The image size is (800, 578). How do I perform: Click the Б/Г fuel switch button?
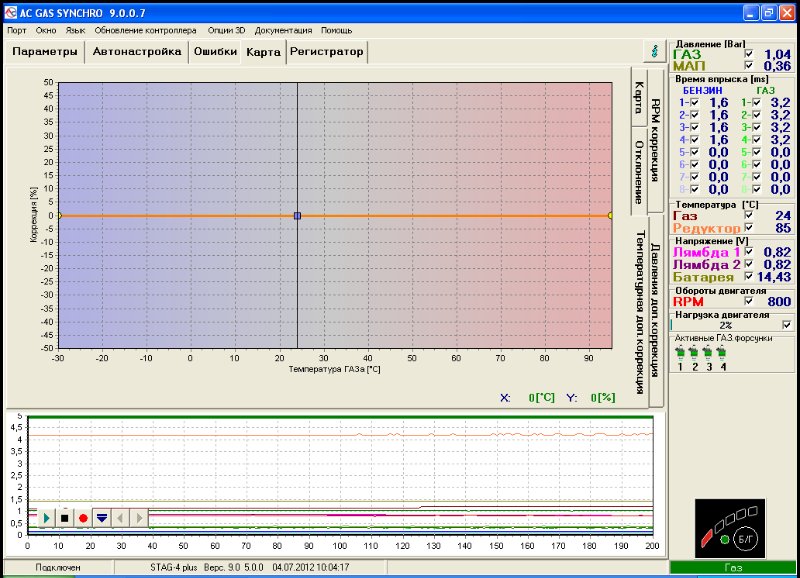point(745,539)
